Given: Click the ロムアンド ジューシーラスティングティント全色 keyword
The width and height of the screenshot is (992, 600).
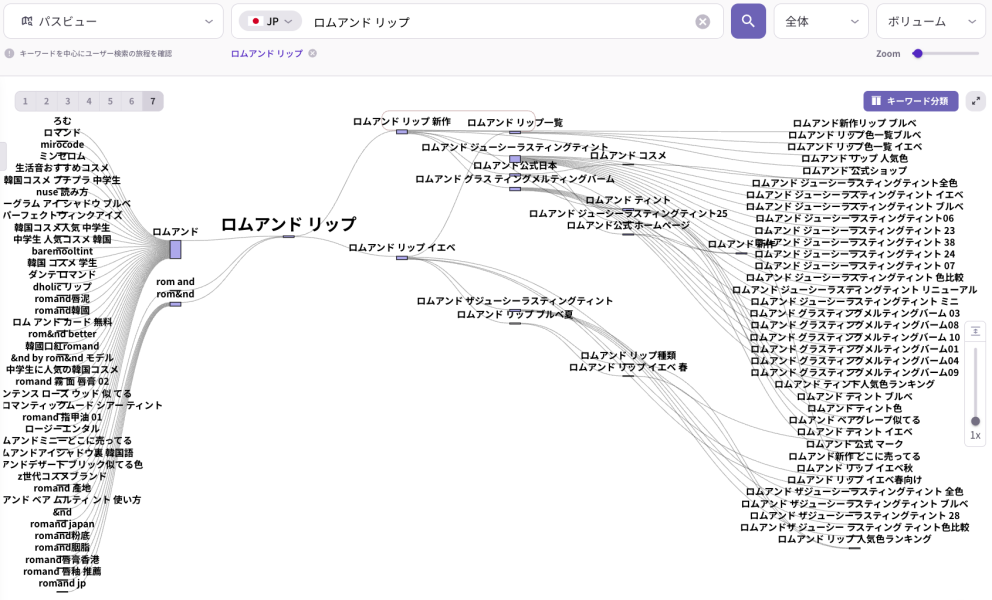Looking at the screenshot, I should pyautogui.click(x=854, y=183).
